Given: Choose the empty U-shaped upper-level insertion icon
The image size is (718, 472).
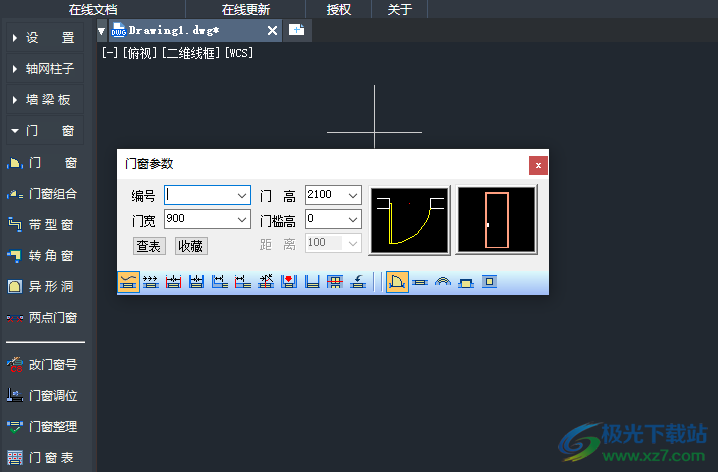Looking at the screenshot, I should coord(312,282).
